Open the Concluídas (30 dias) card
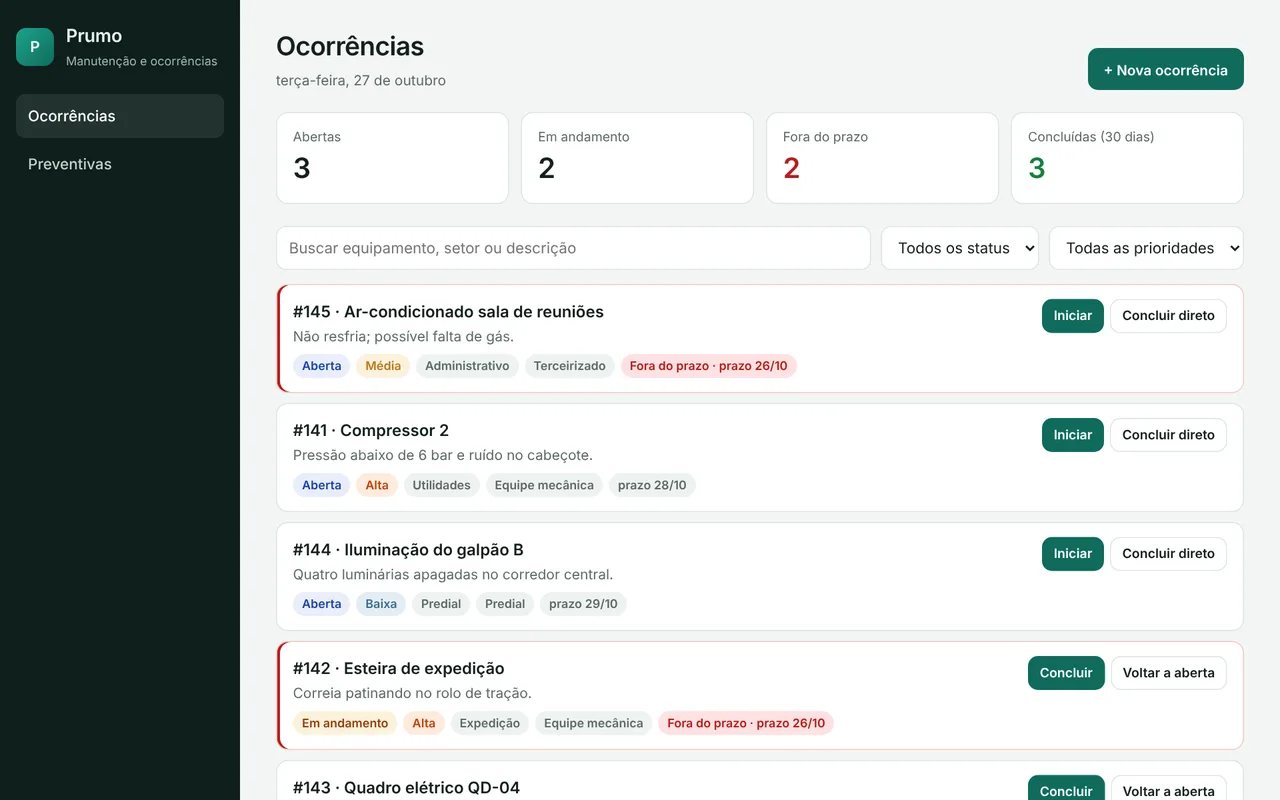Viewport: 1280px width, 800px height. tap(1127, 158)
